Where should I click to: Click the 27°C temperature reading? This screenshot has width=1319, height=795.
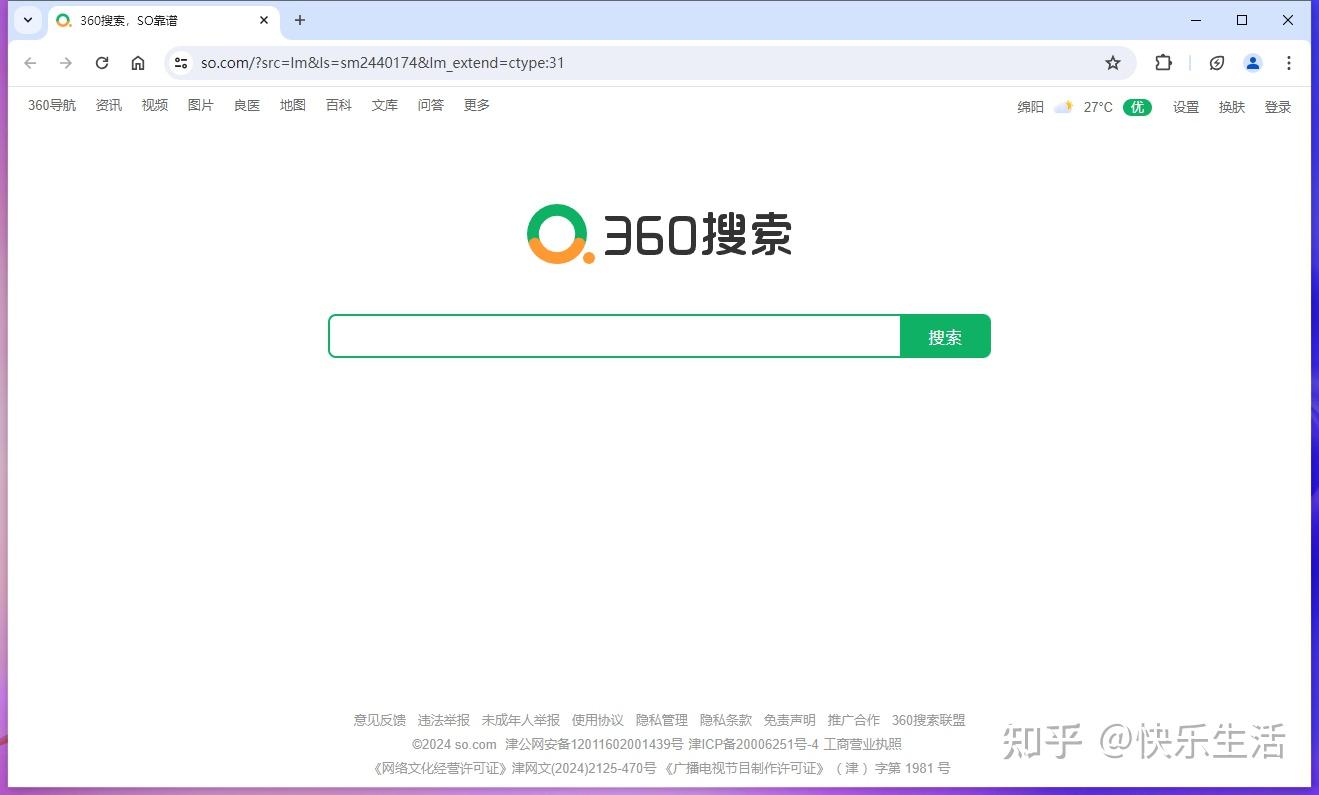tap(1098, 107)
